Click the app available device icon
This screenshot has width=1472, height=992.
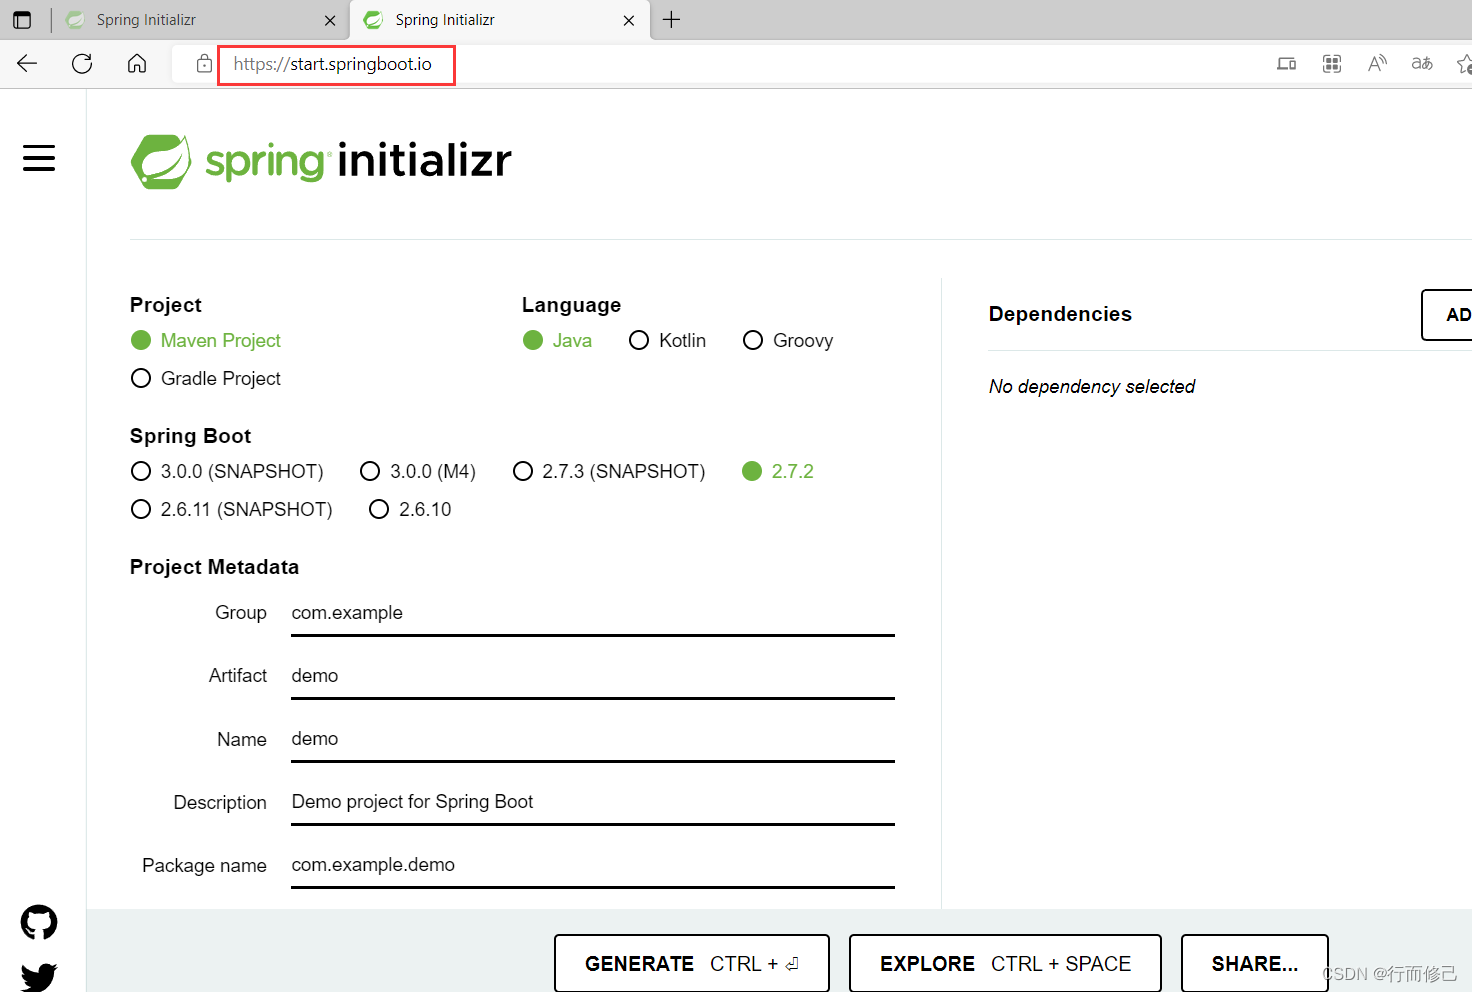(x=1287, y=64)
